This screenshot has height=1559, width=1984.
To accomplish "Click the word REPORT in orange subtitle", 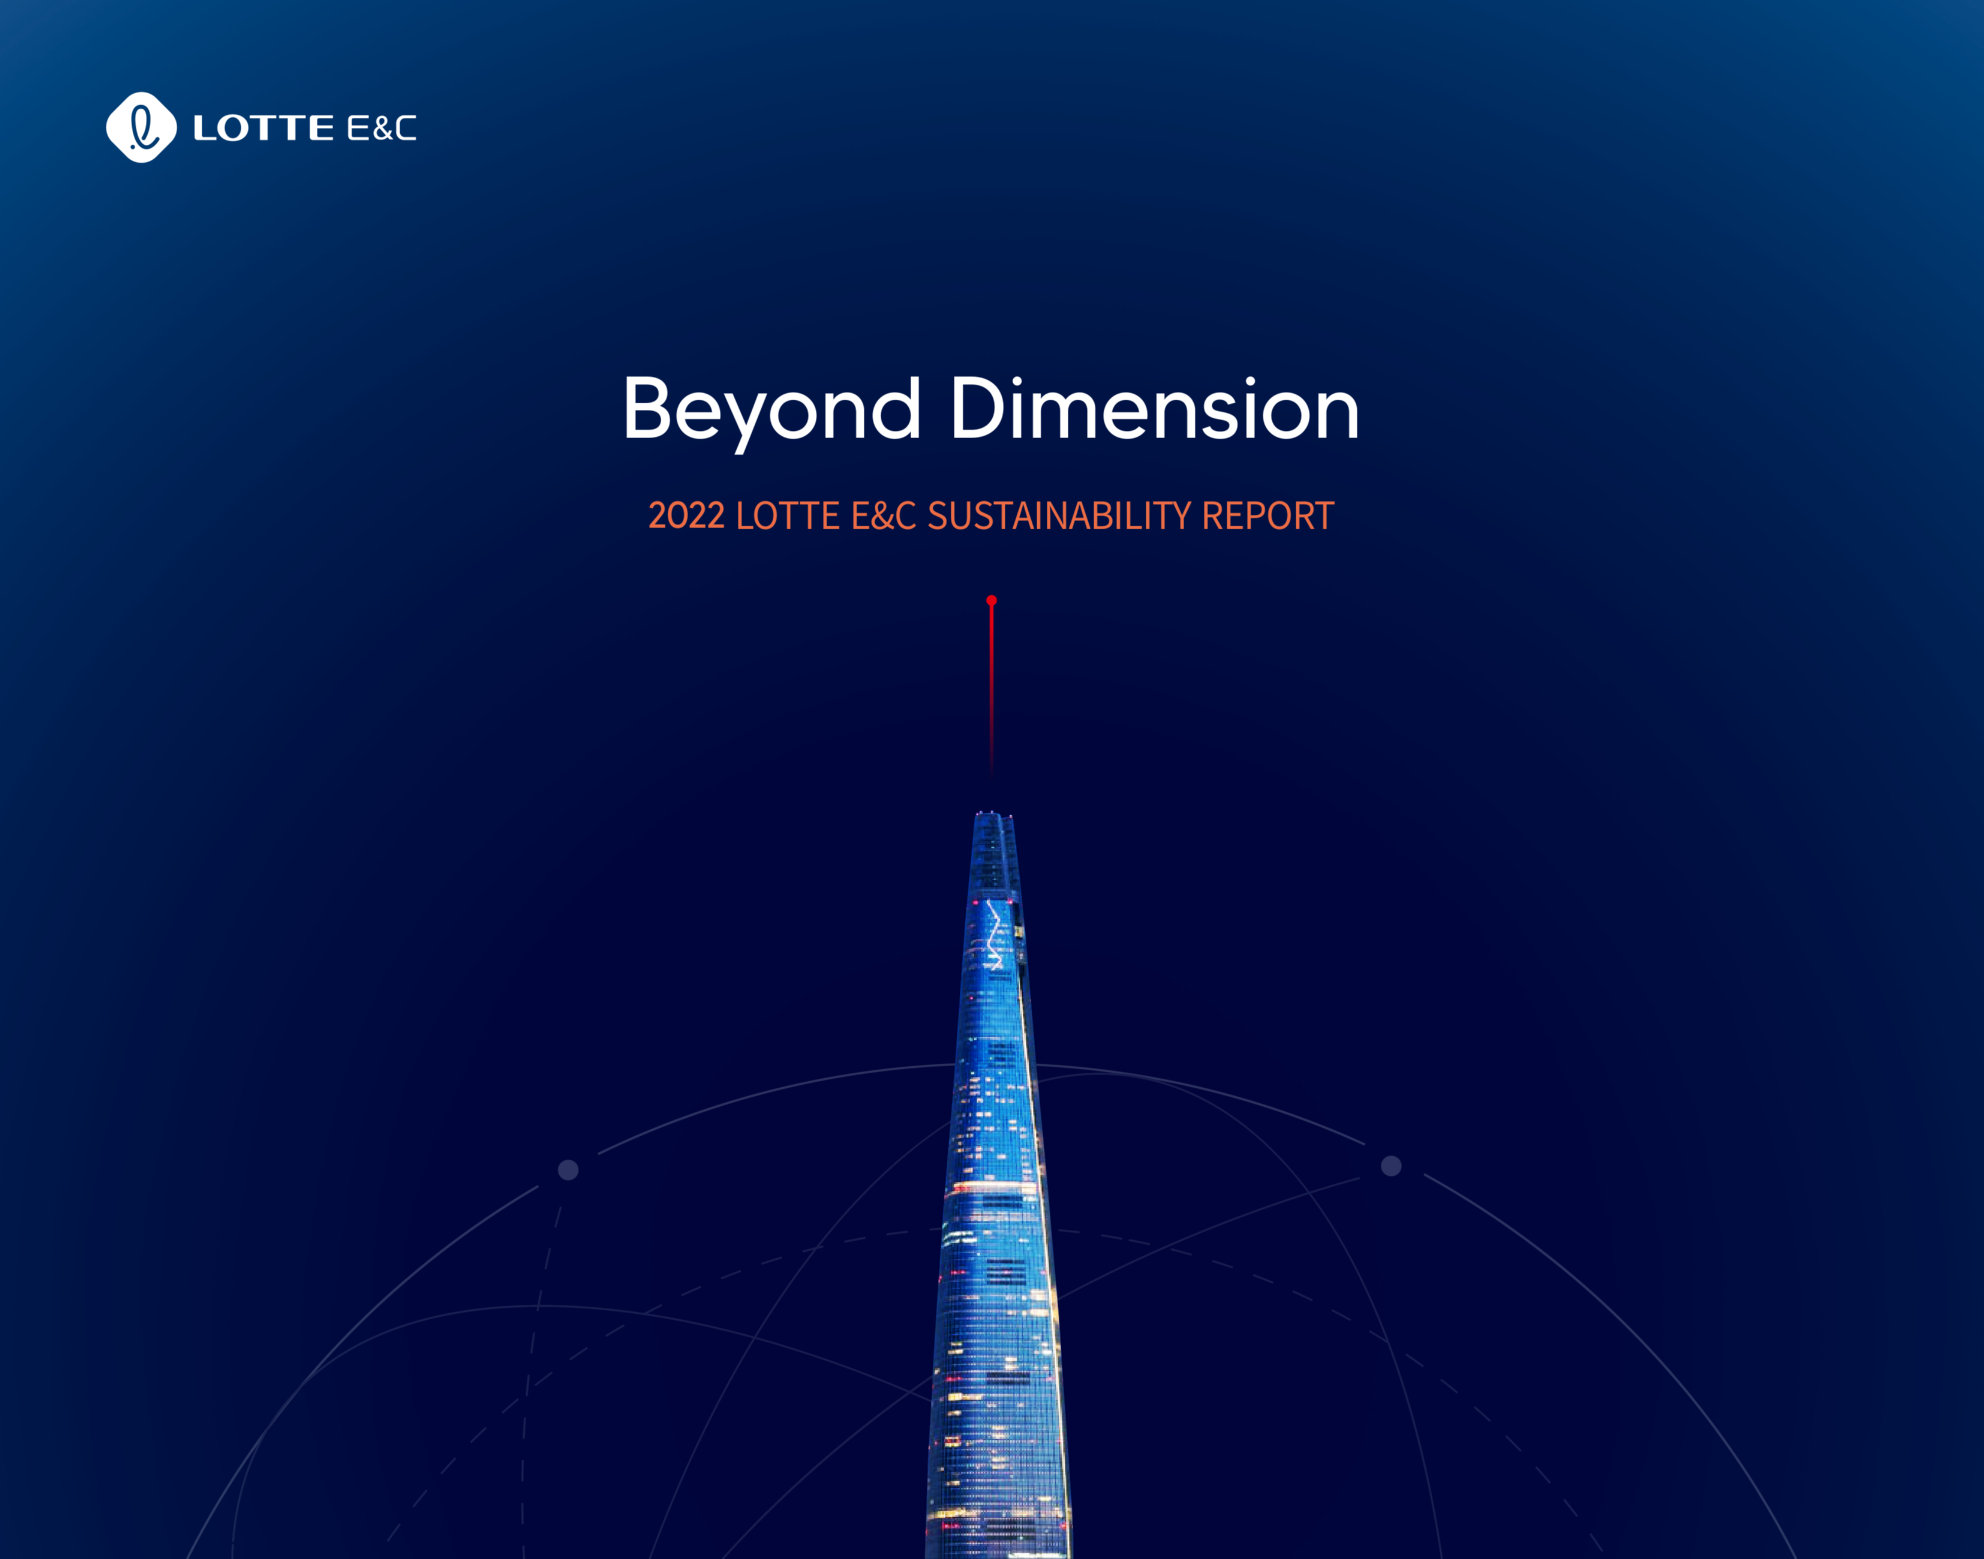I will click(x=1267, y=516).
